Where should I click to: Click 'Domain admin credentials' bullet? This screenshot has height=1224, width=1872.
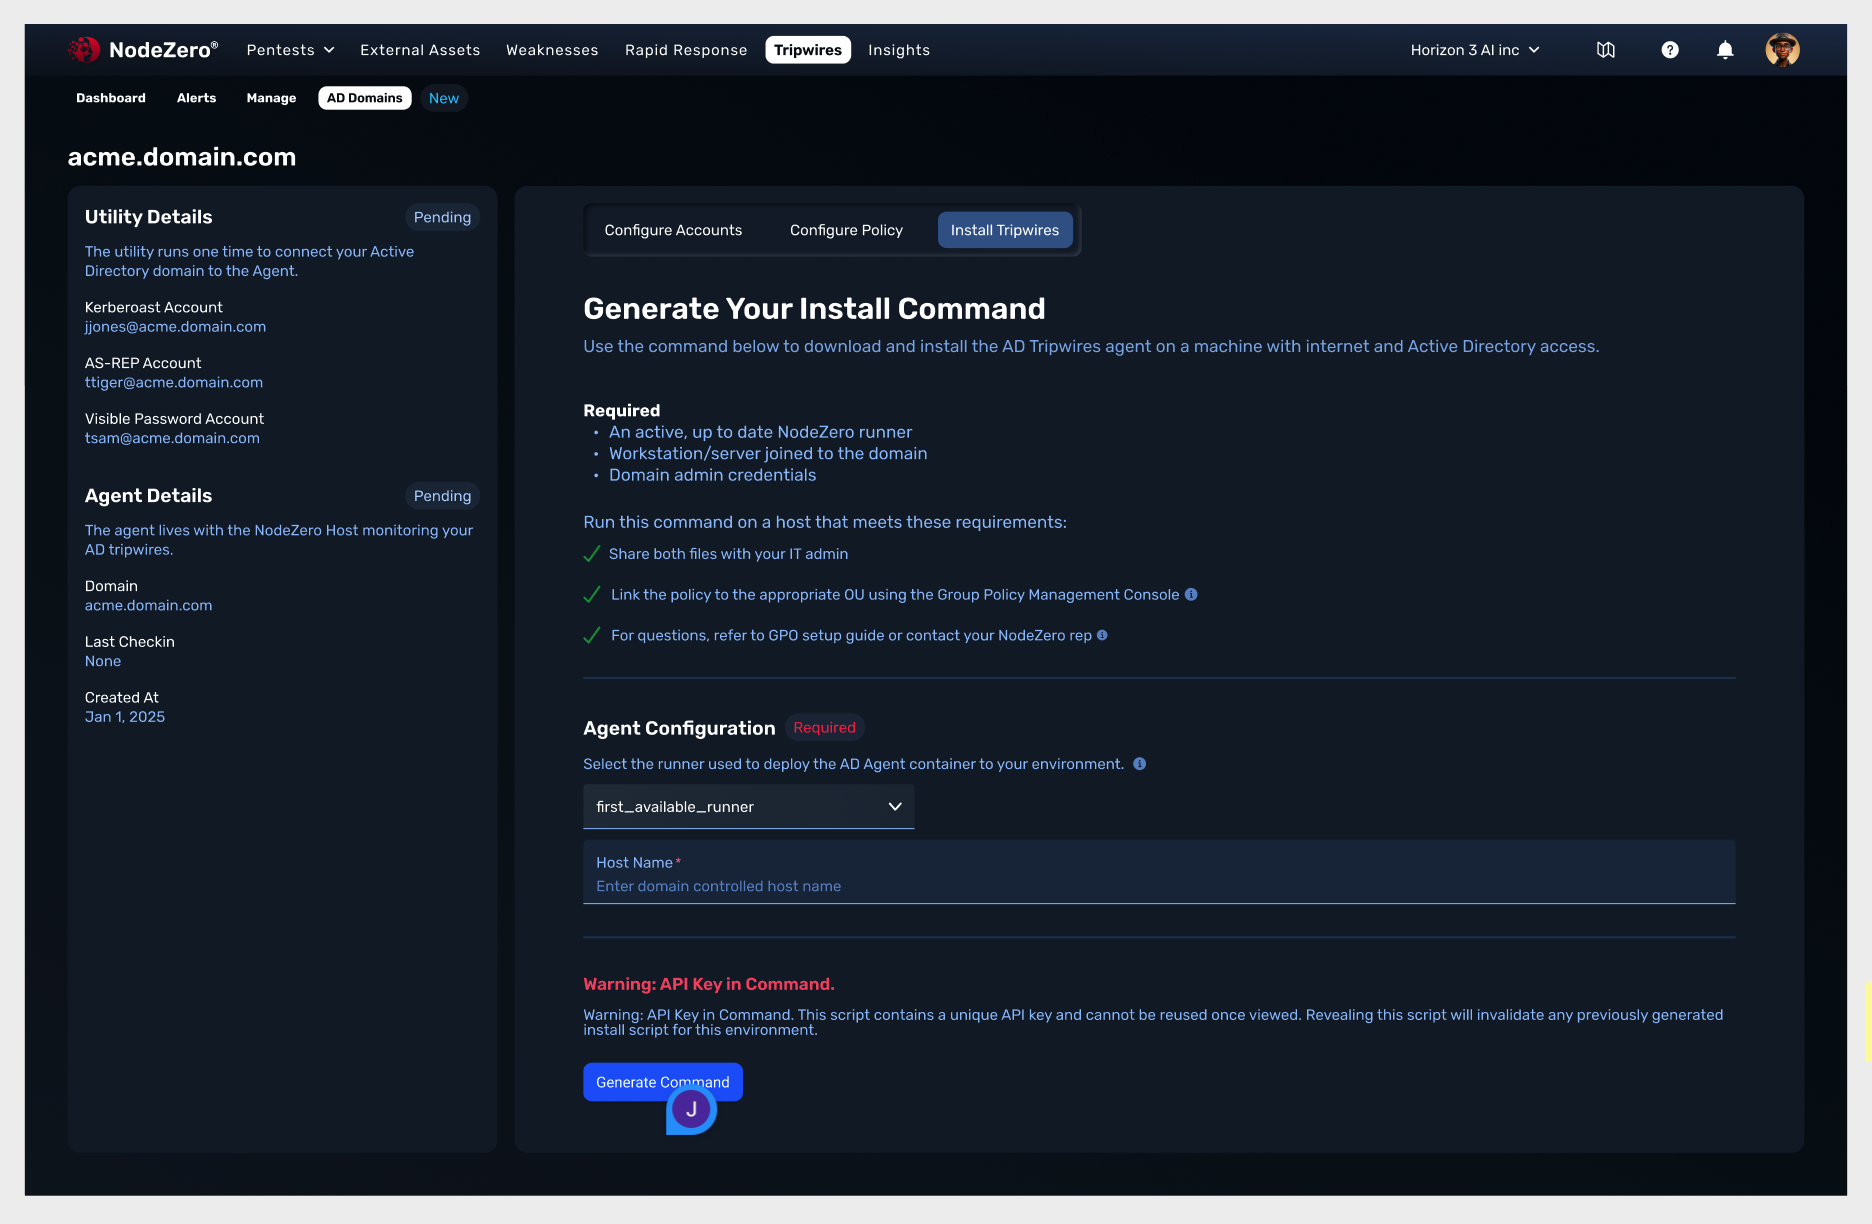click(x=712, y=475)
